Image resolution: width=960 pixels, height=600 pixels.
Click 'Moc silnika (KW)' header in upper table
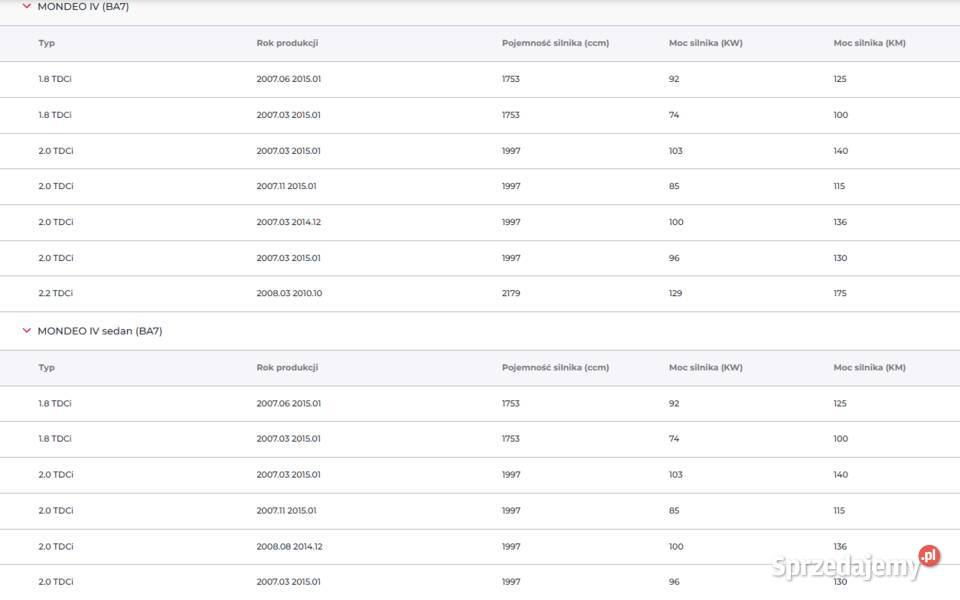[x=705, y=43]
